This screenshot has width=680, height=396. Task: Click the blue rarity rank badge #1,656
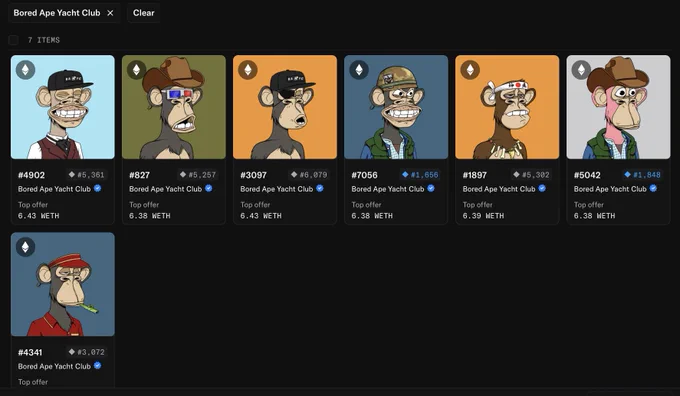[420, 175]
